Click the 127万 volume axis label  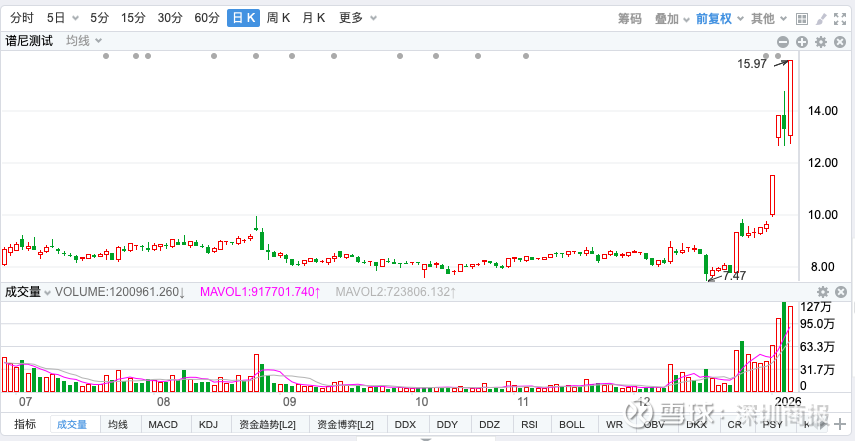[815, 307]
